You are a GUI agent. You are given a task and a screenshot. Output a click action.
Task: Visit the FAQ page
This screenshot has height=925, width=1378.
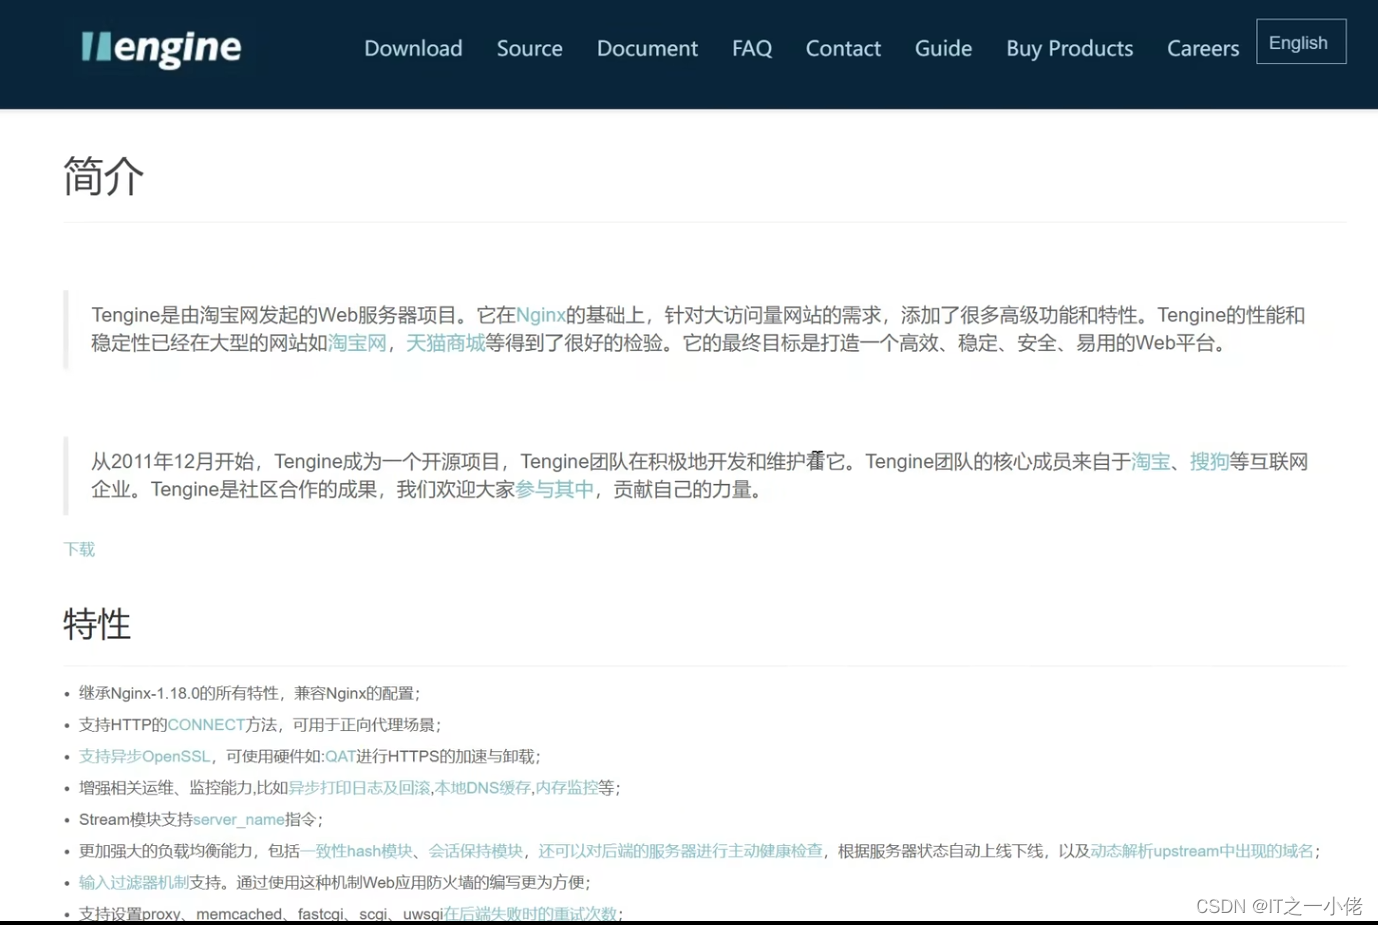point(751,48)
